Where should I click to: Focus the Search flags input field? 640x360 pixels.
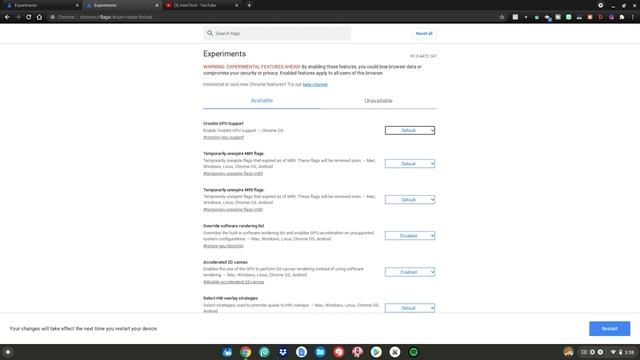(277, 33)
